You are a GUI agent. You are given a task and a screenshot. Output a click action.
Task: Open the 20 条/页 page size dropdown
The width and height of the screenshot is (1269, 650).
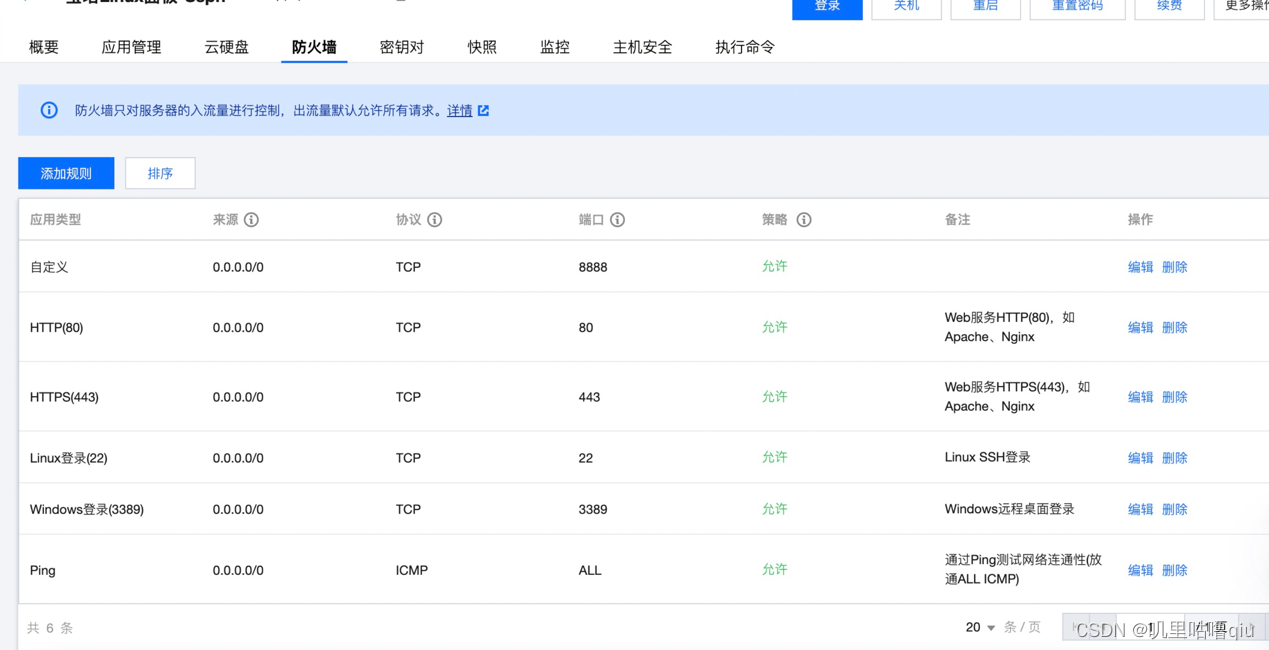pyautogui.click(x=980, y=627)
